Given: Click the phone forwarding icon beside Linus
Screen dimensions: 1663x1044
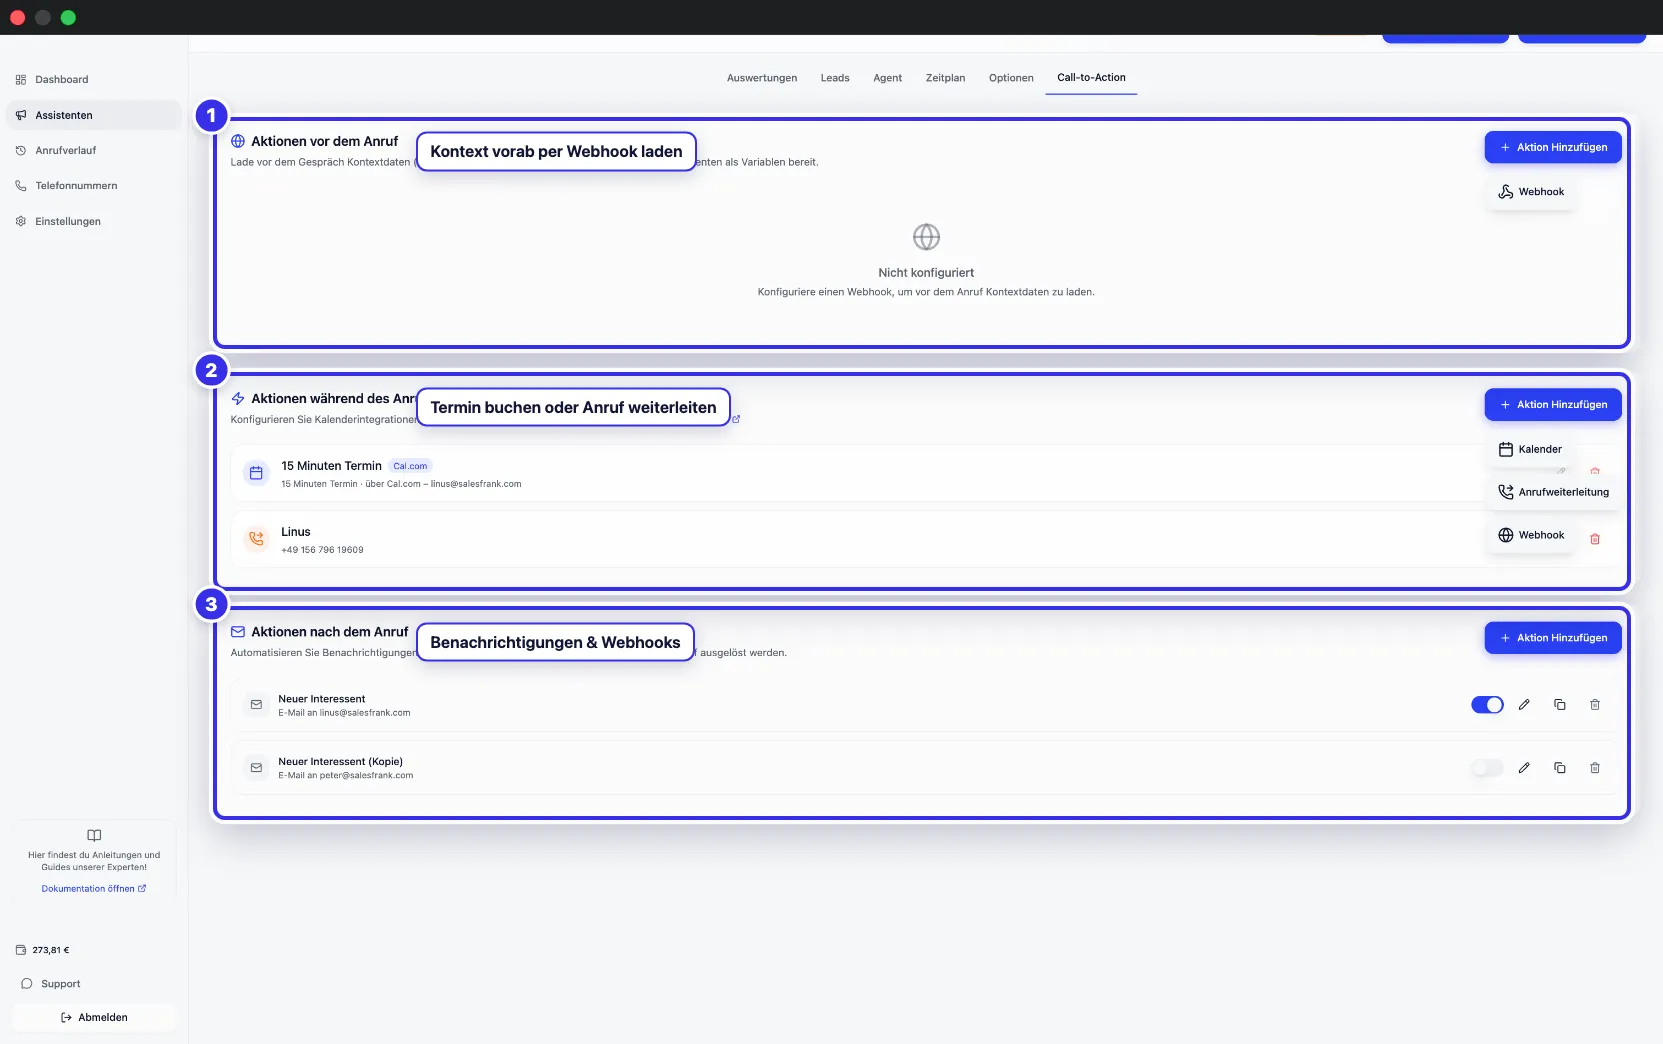Looking at the screenshot, I should coord(256,539).
